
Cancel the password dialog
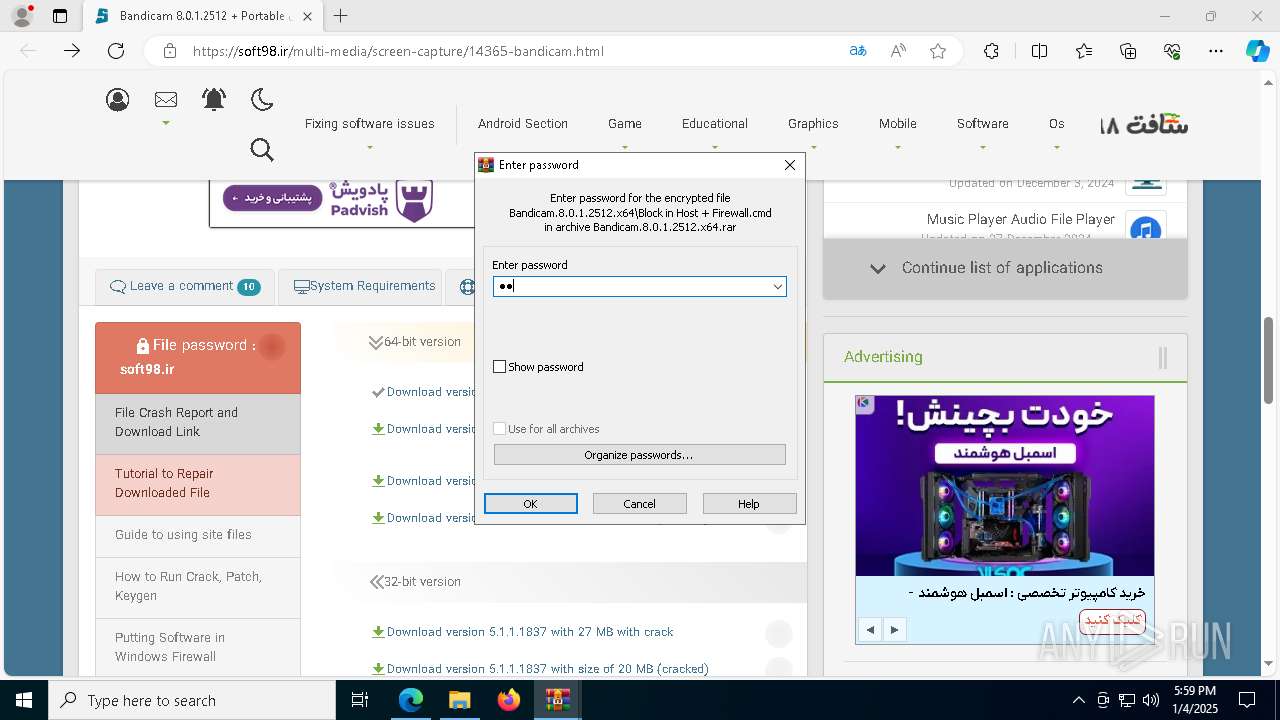pyautogui.click(x=640, y=504)
